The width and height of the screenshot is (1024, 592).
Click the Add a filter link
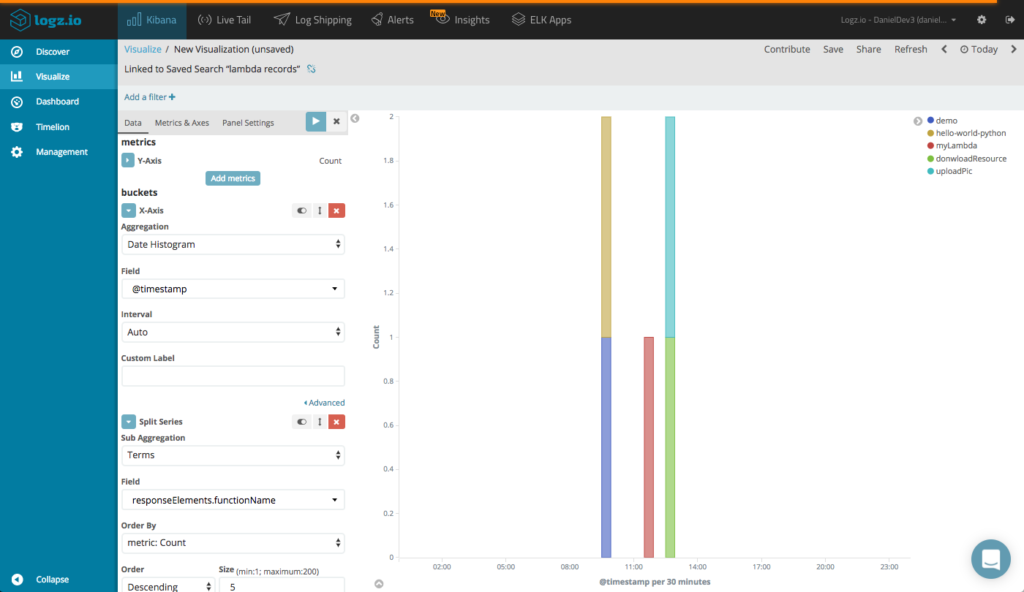coord(150,97)
